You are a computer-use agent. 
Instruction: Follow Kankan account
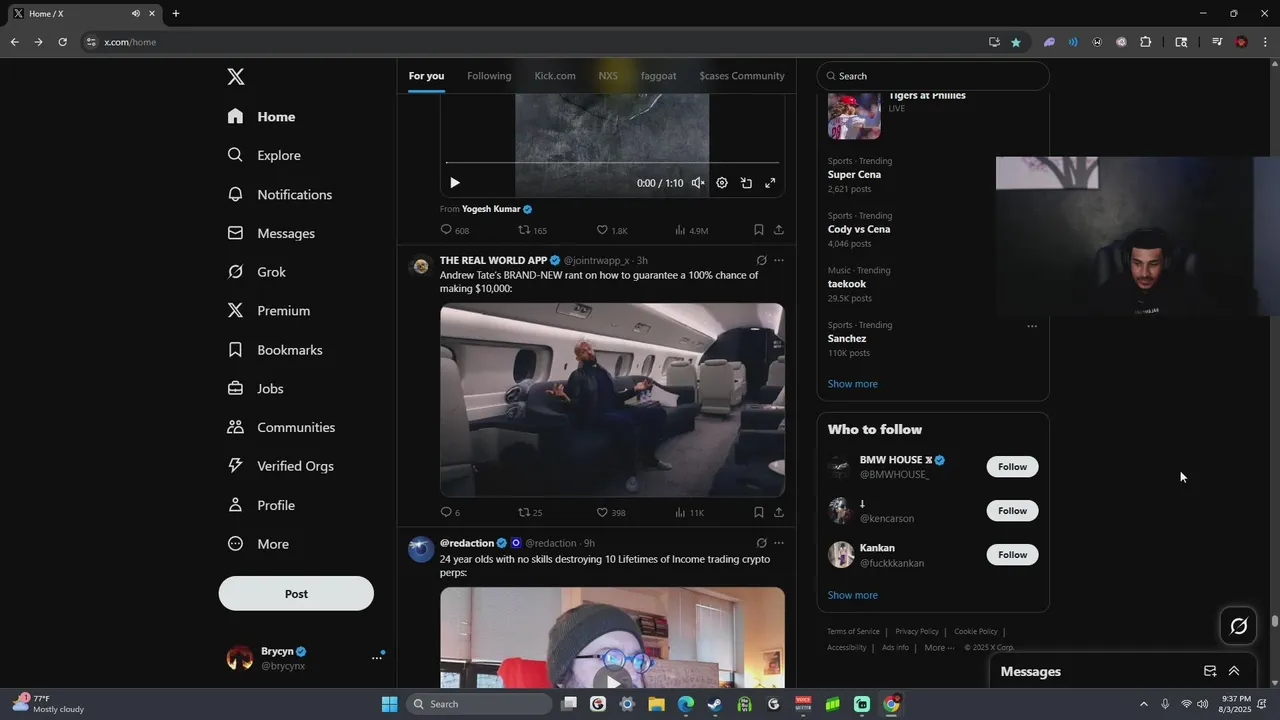1012,555
